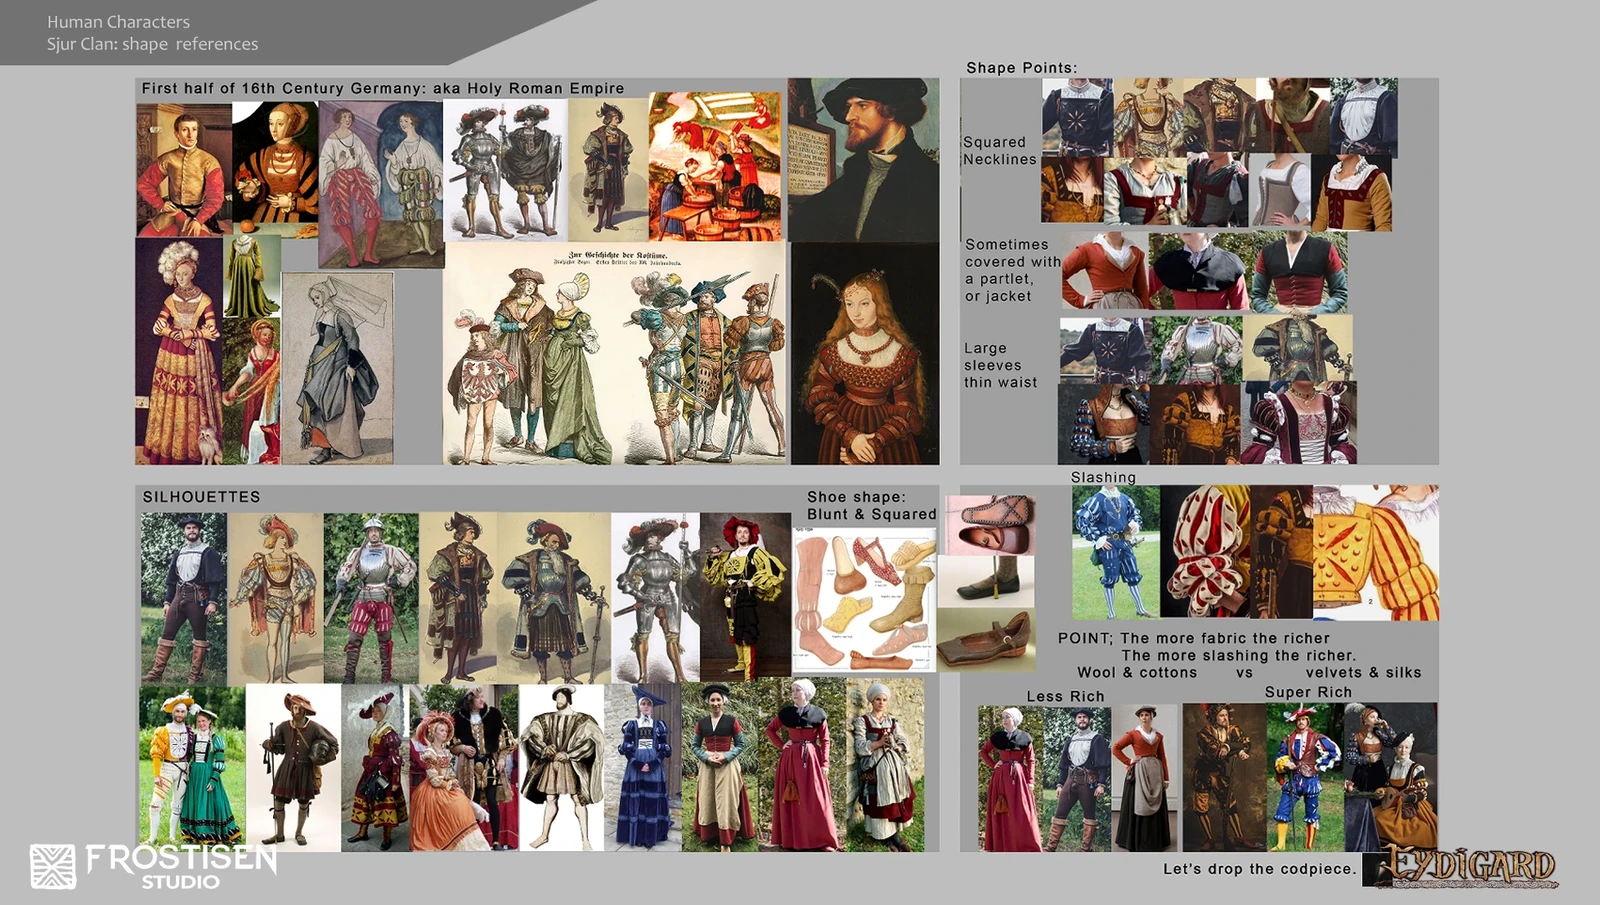1600x905 pixels.
Task: Click the Let's drop the codpiece note
Action: (x=1262, y=869)
